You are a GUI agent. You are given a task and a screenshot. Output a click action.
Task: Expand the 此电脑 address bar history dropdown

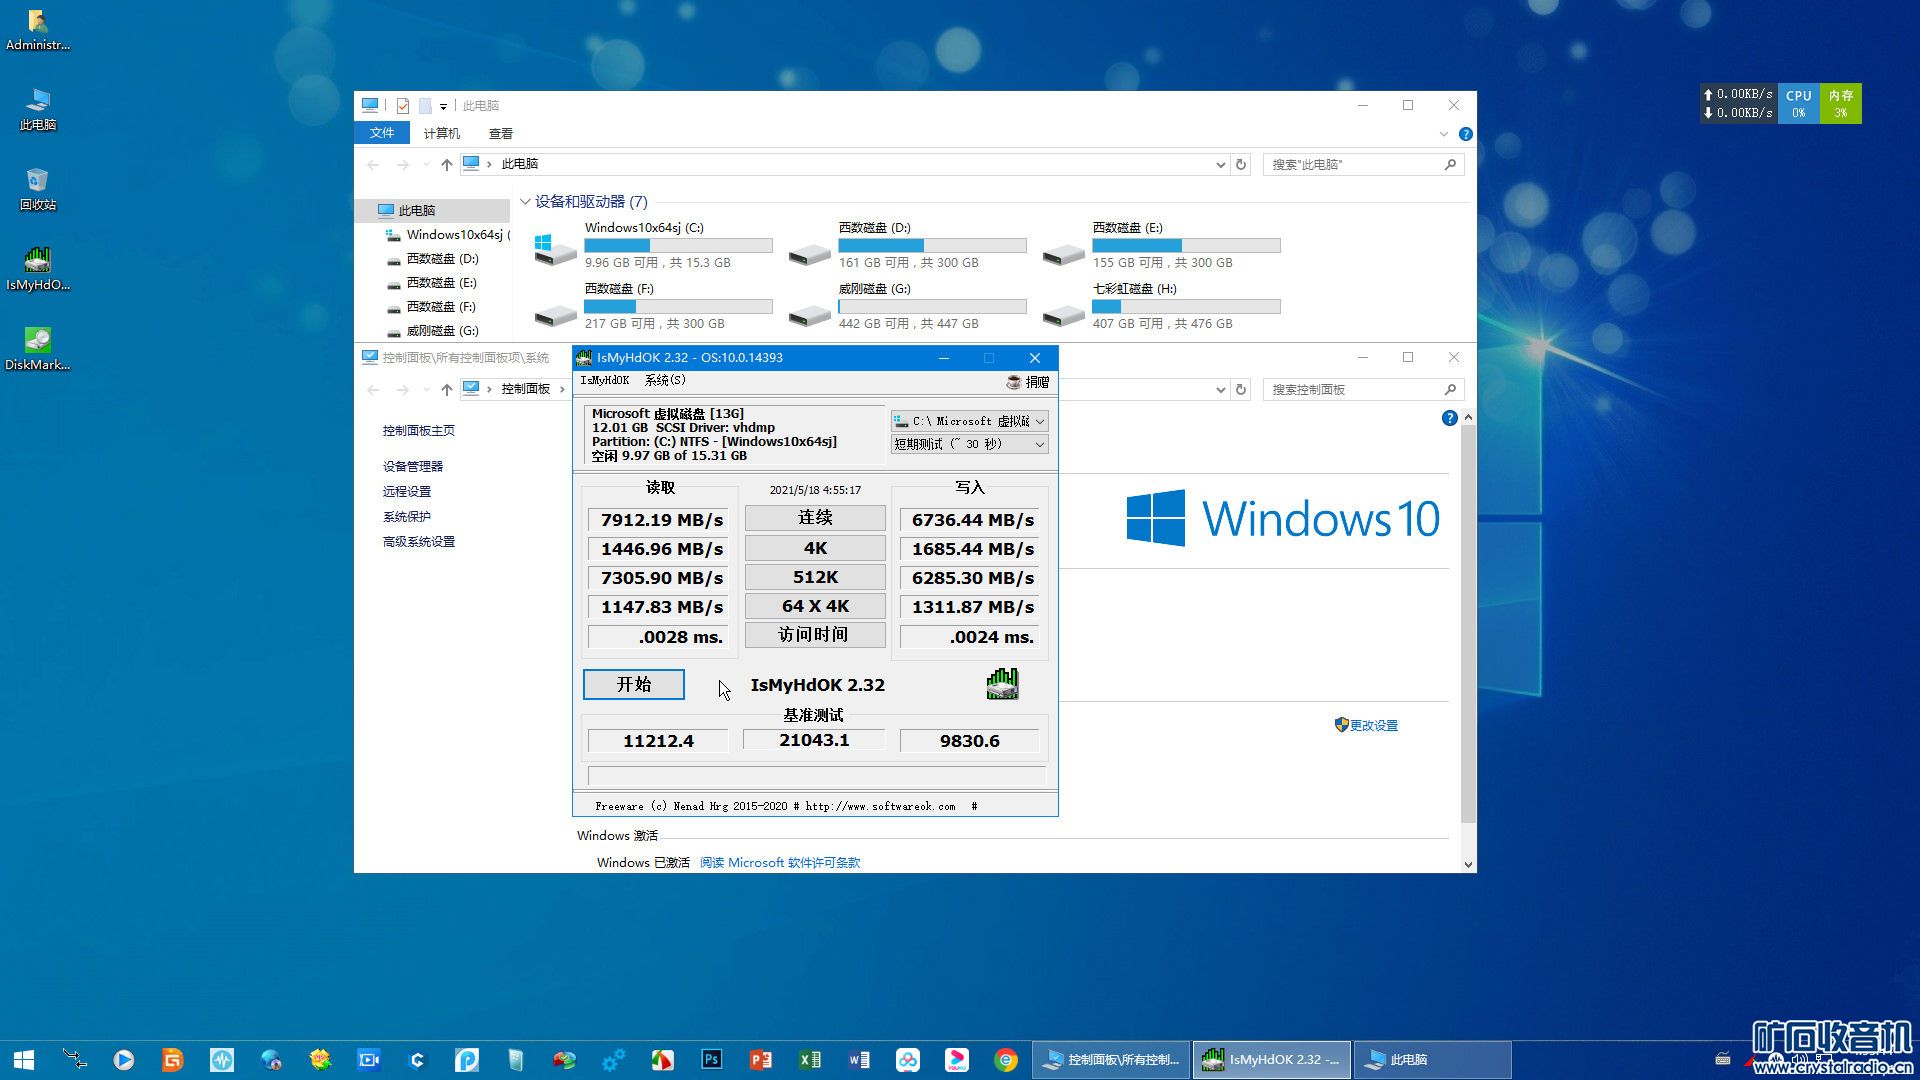point(1220,164)
